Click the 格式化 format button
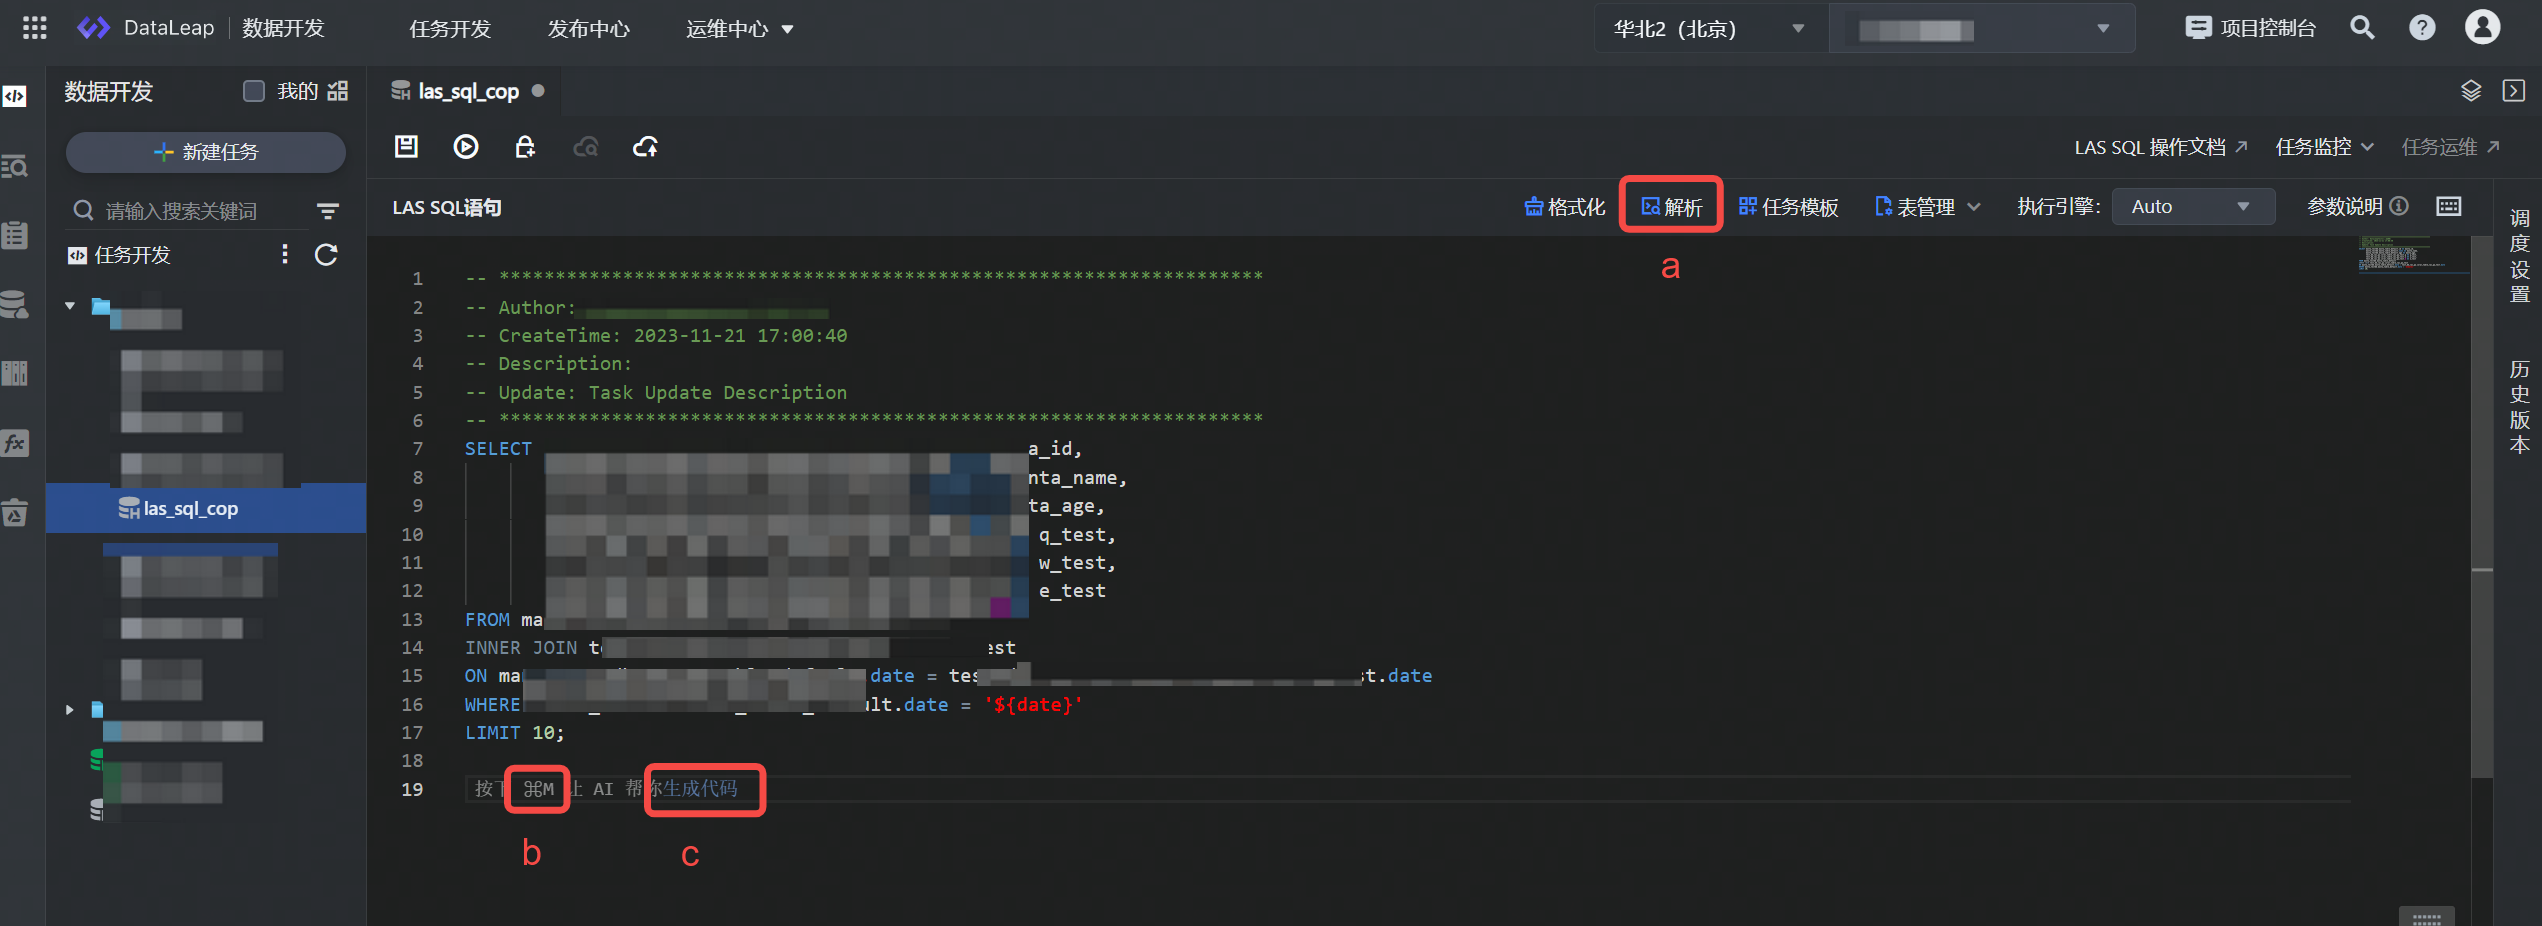The image size is (2542, 926). tap(1564, 207)
